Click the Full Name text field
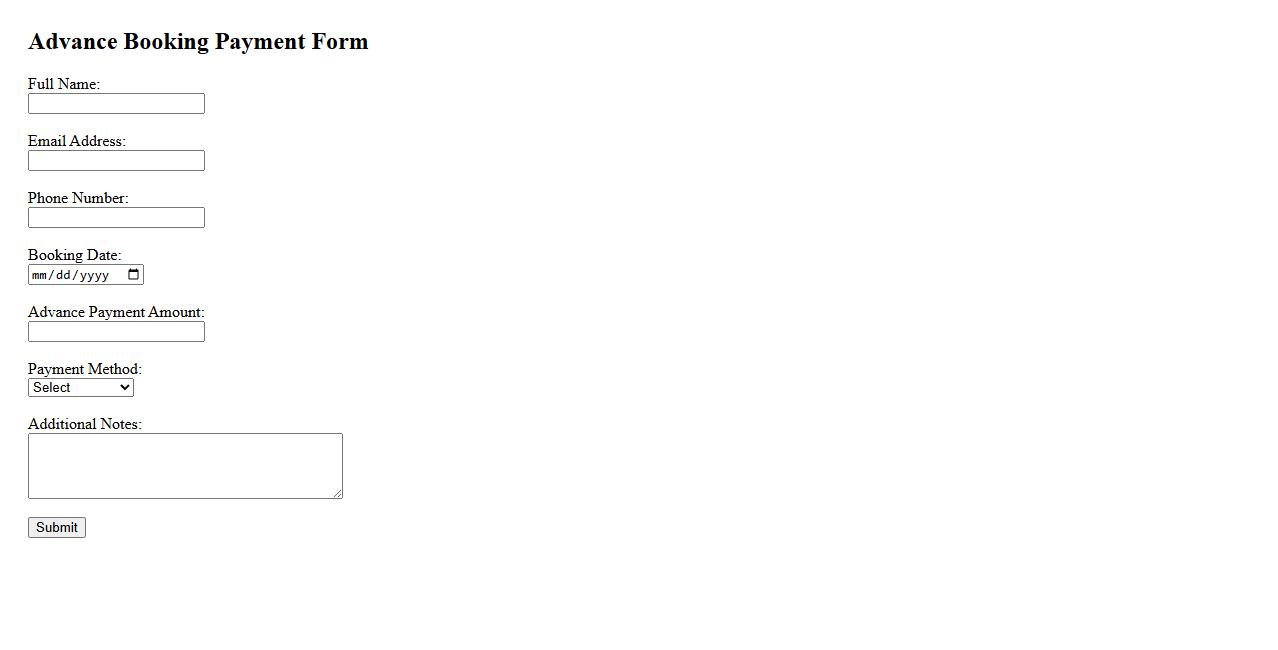1278x650 pixels. (x=116, y=104)
